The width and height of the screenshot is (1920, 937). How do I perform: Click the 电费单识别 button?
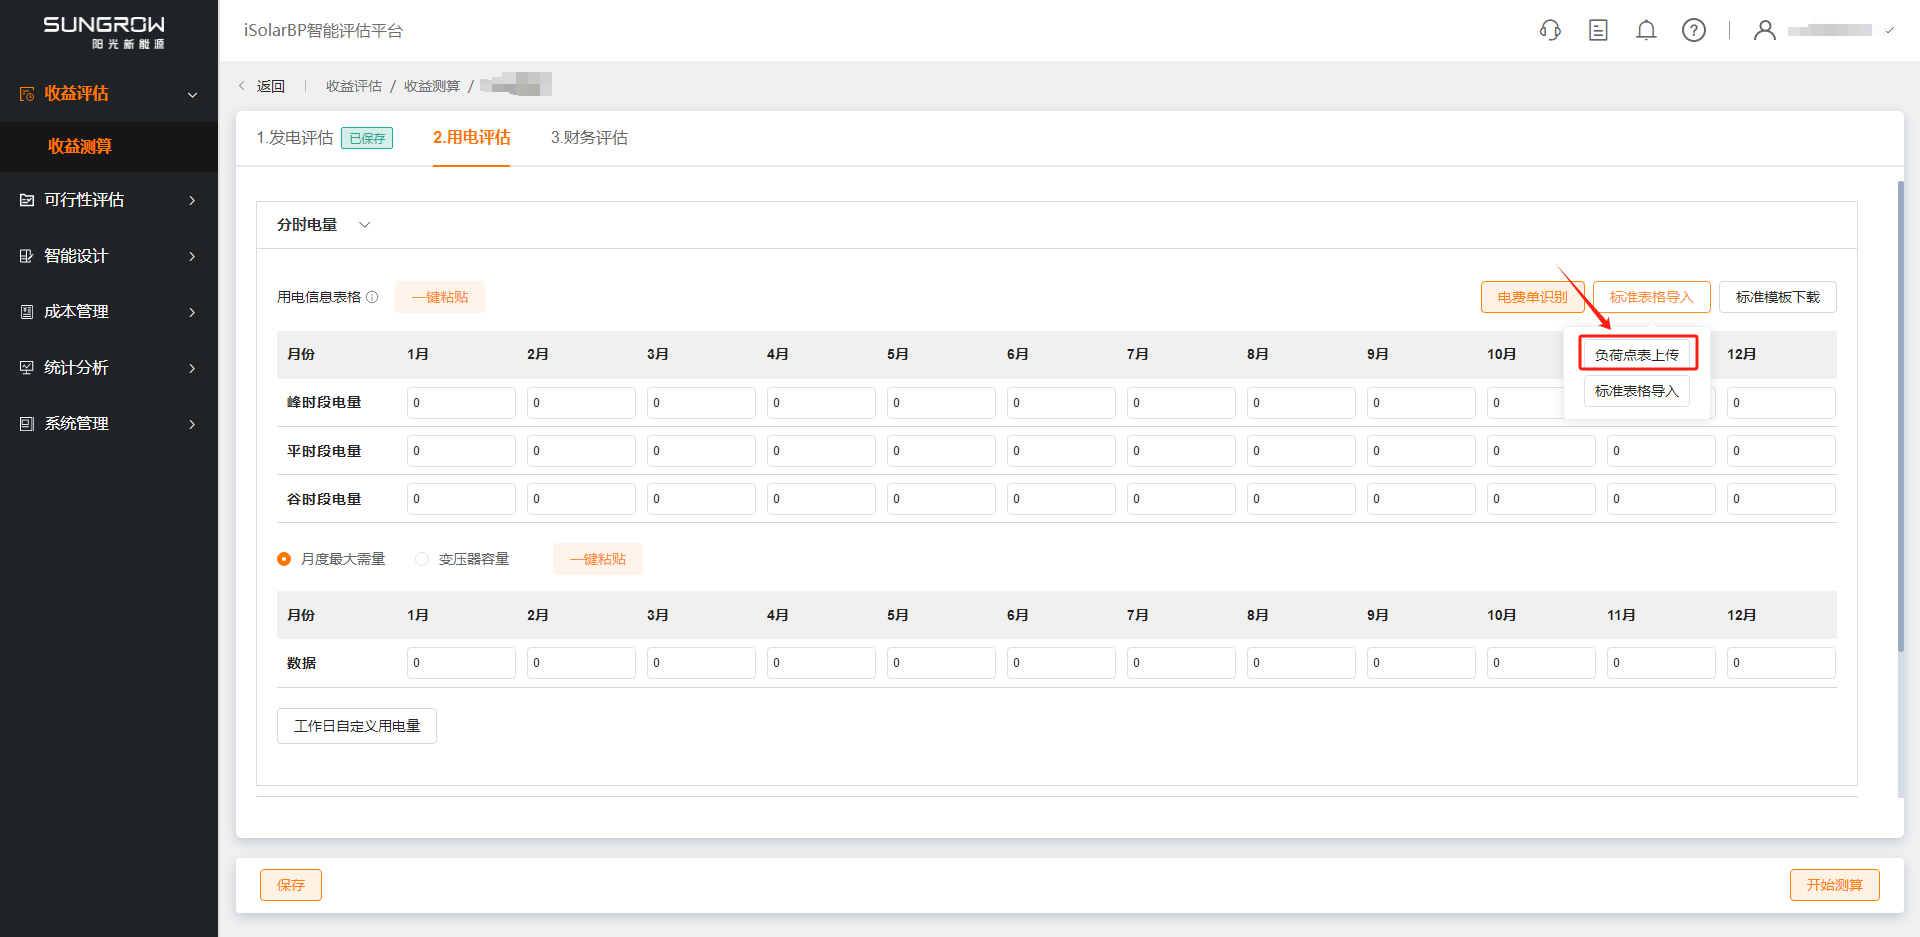click(1532, 297)
